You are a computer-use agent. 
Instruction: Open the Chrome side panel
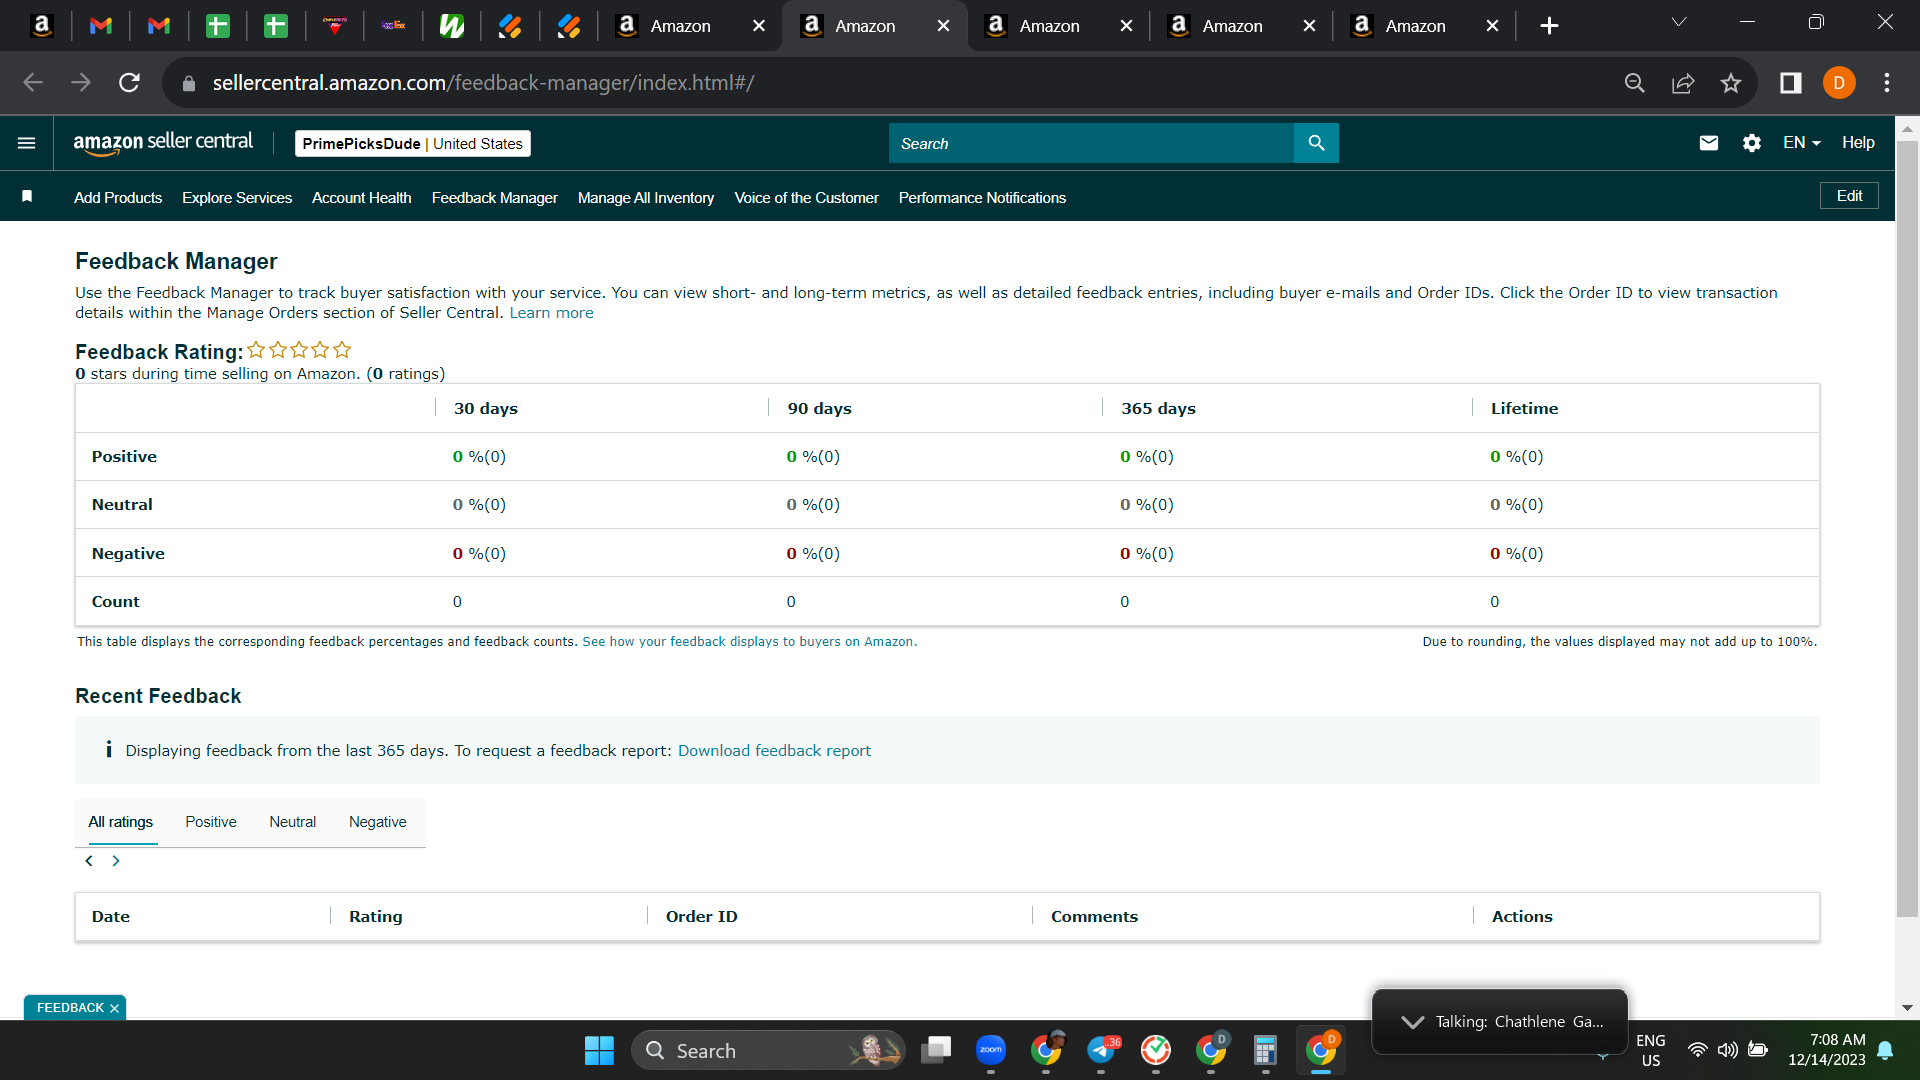coord(1791,83)
